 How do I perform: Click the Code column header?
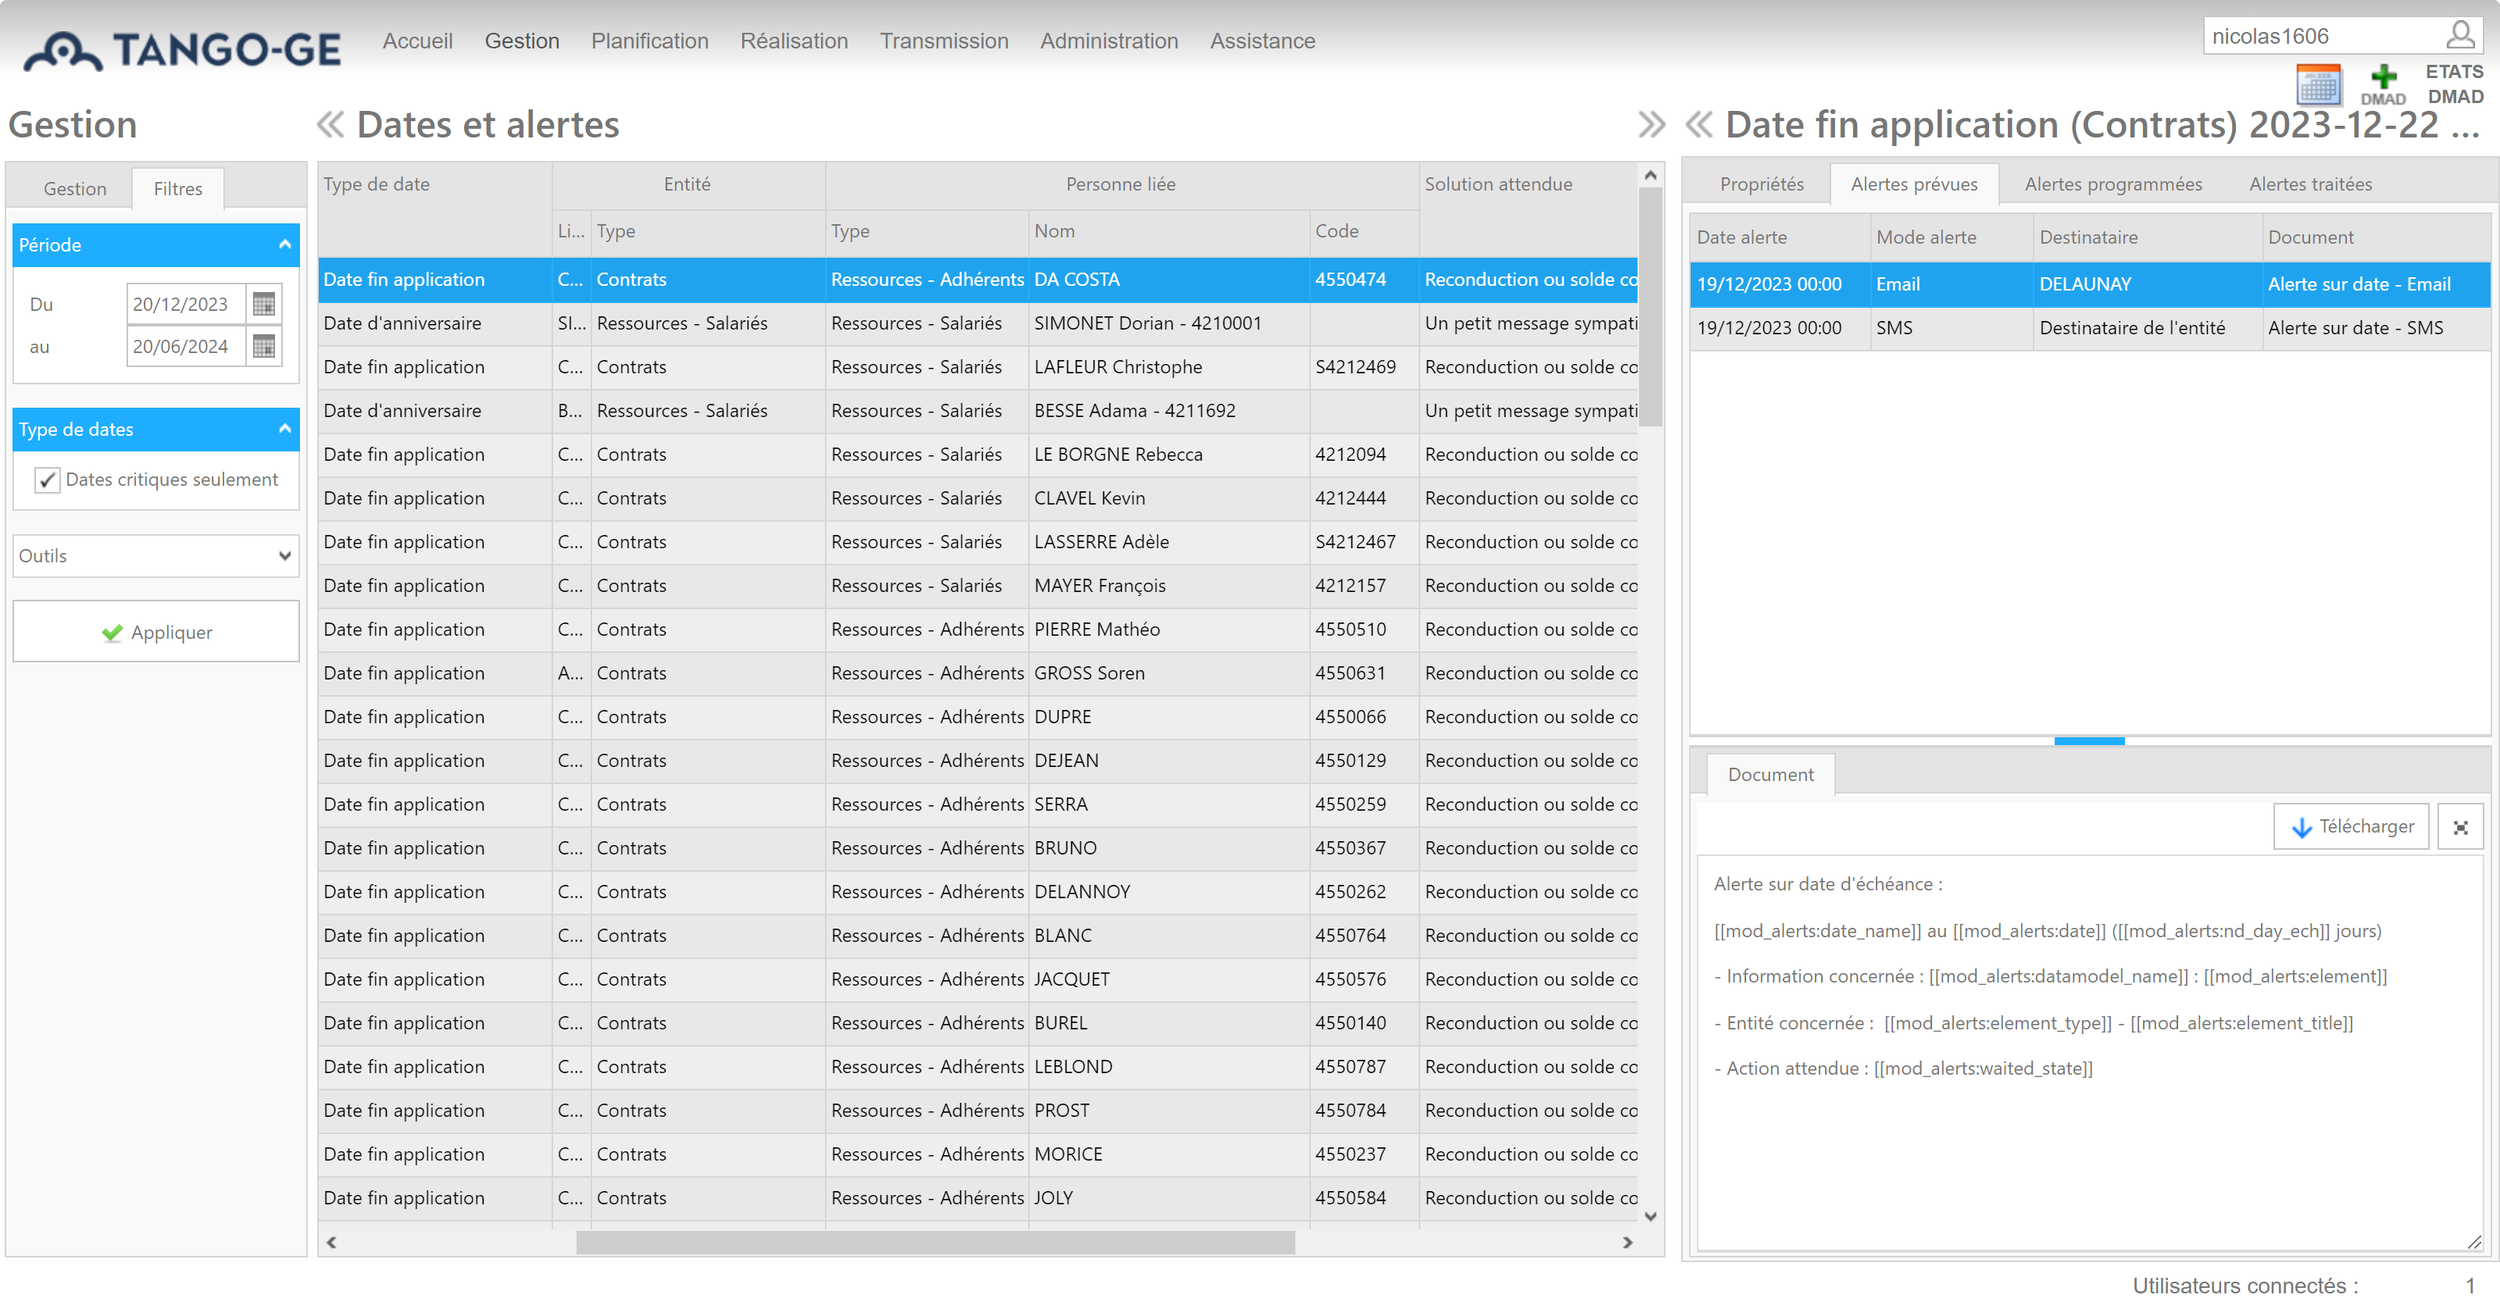tap(1364, 231)
